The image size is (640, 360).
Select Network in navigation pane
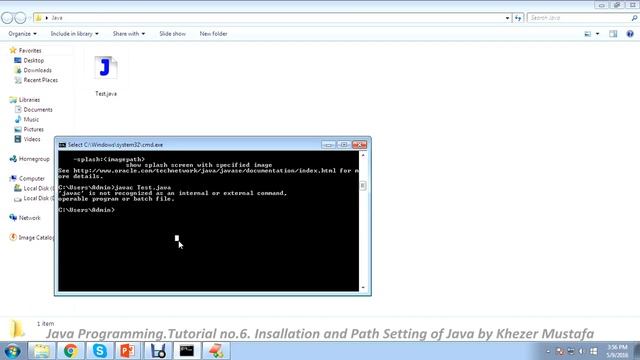25,218
